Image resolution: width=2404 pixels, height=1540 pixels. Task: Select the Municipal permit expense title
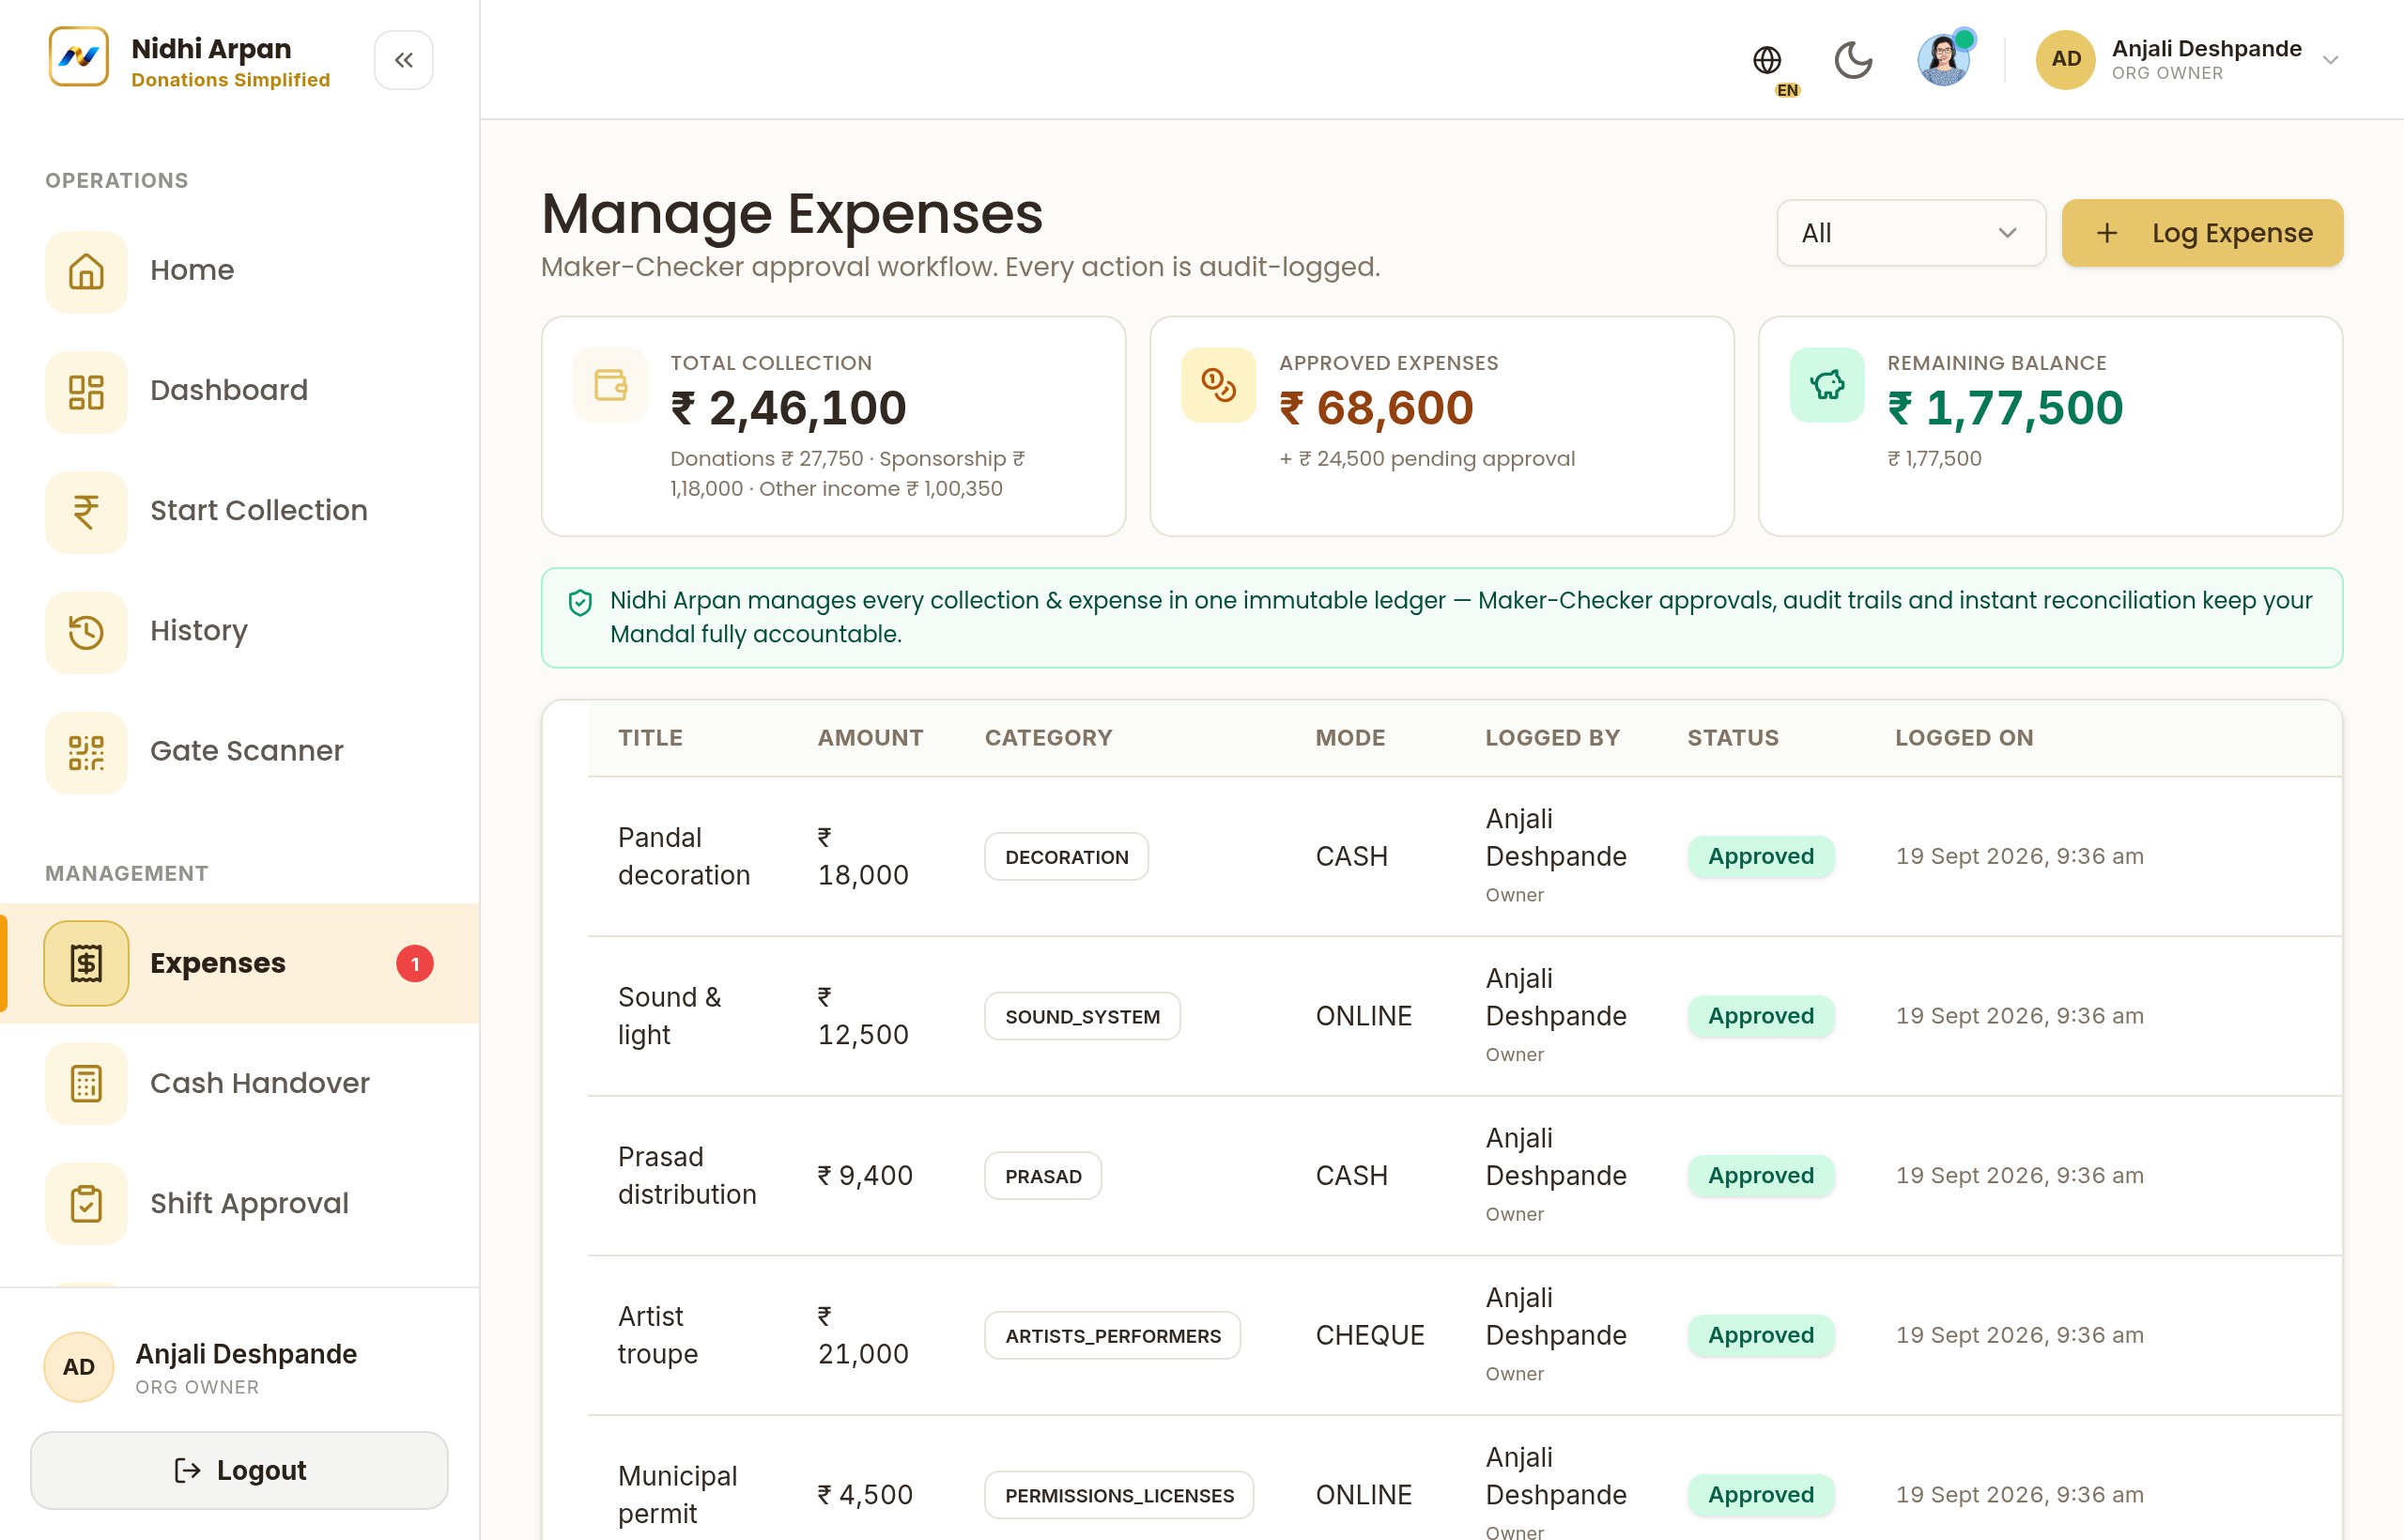[678, 1495]
